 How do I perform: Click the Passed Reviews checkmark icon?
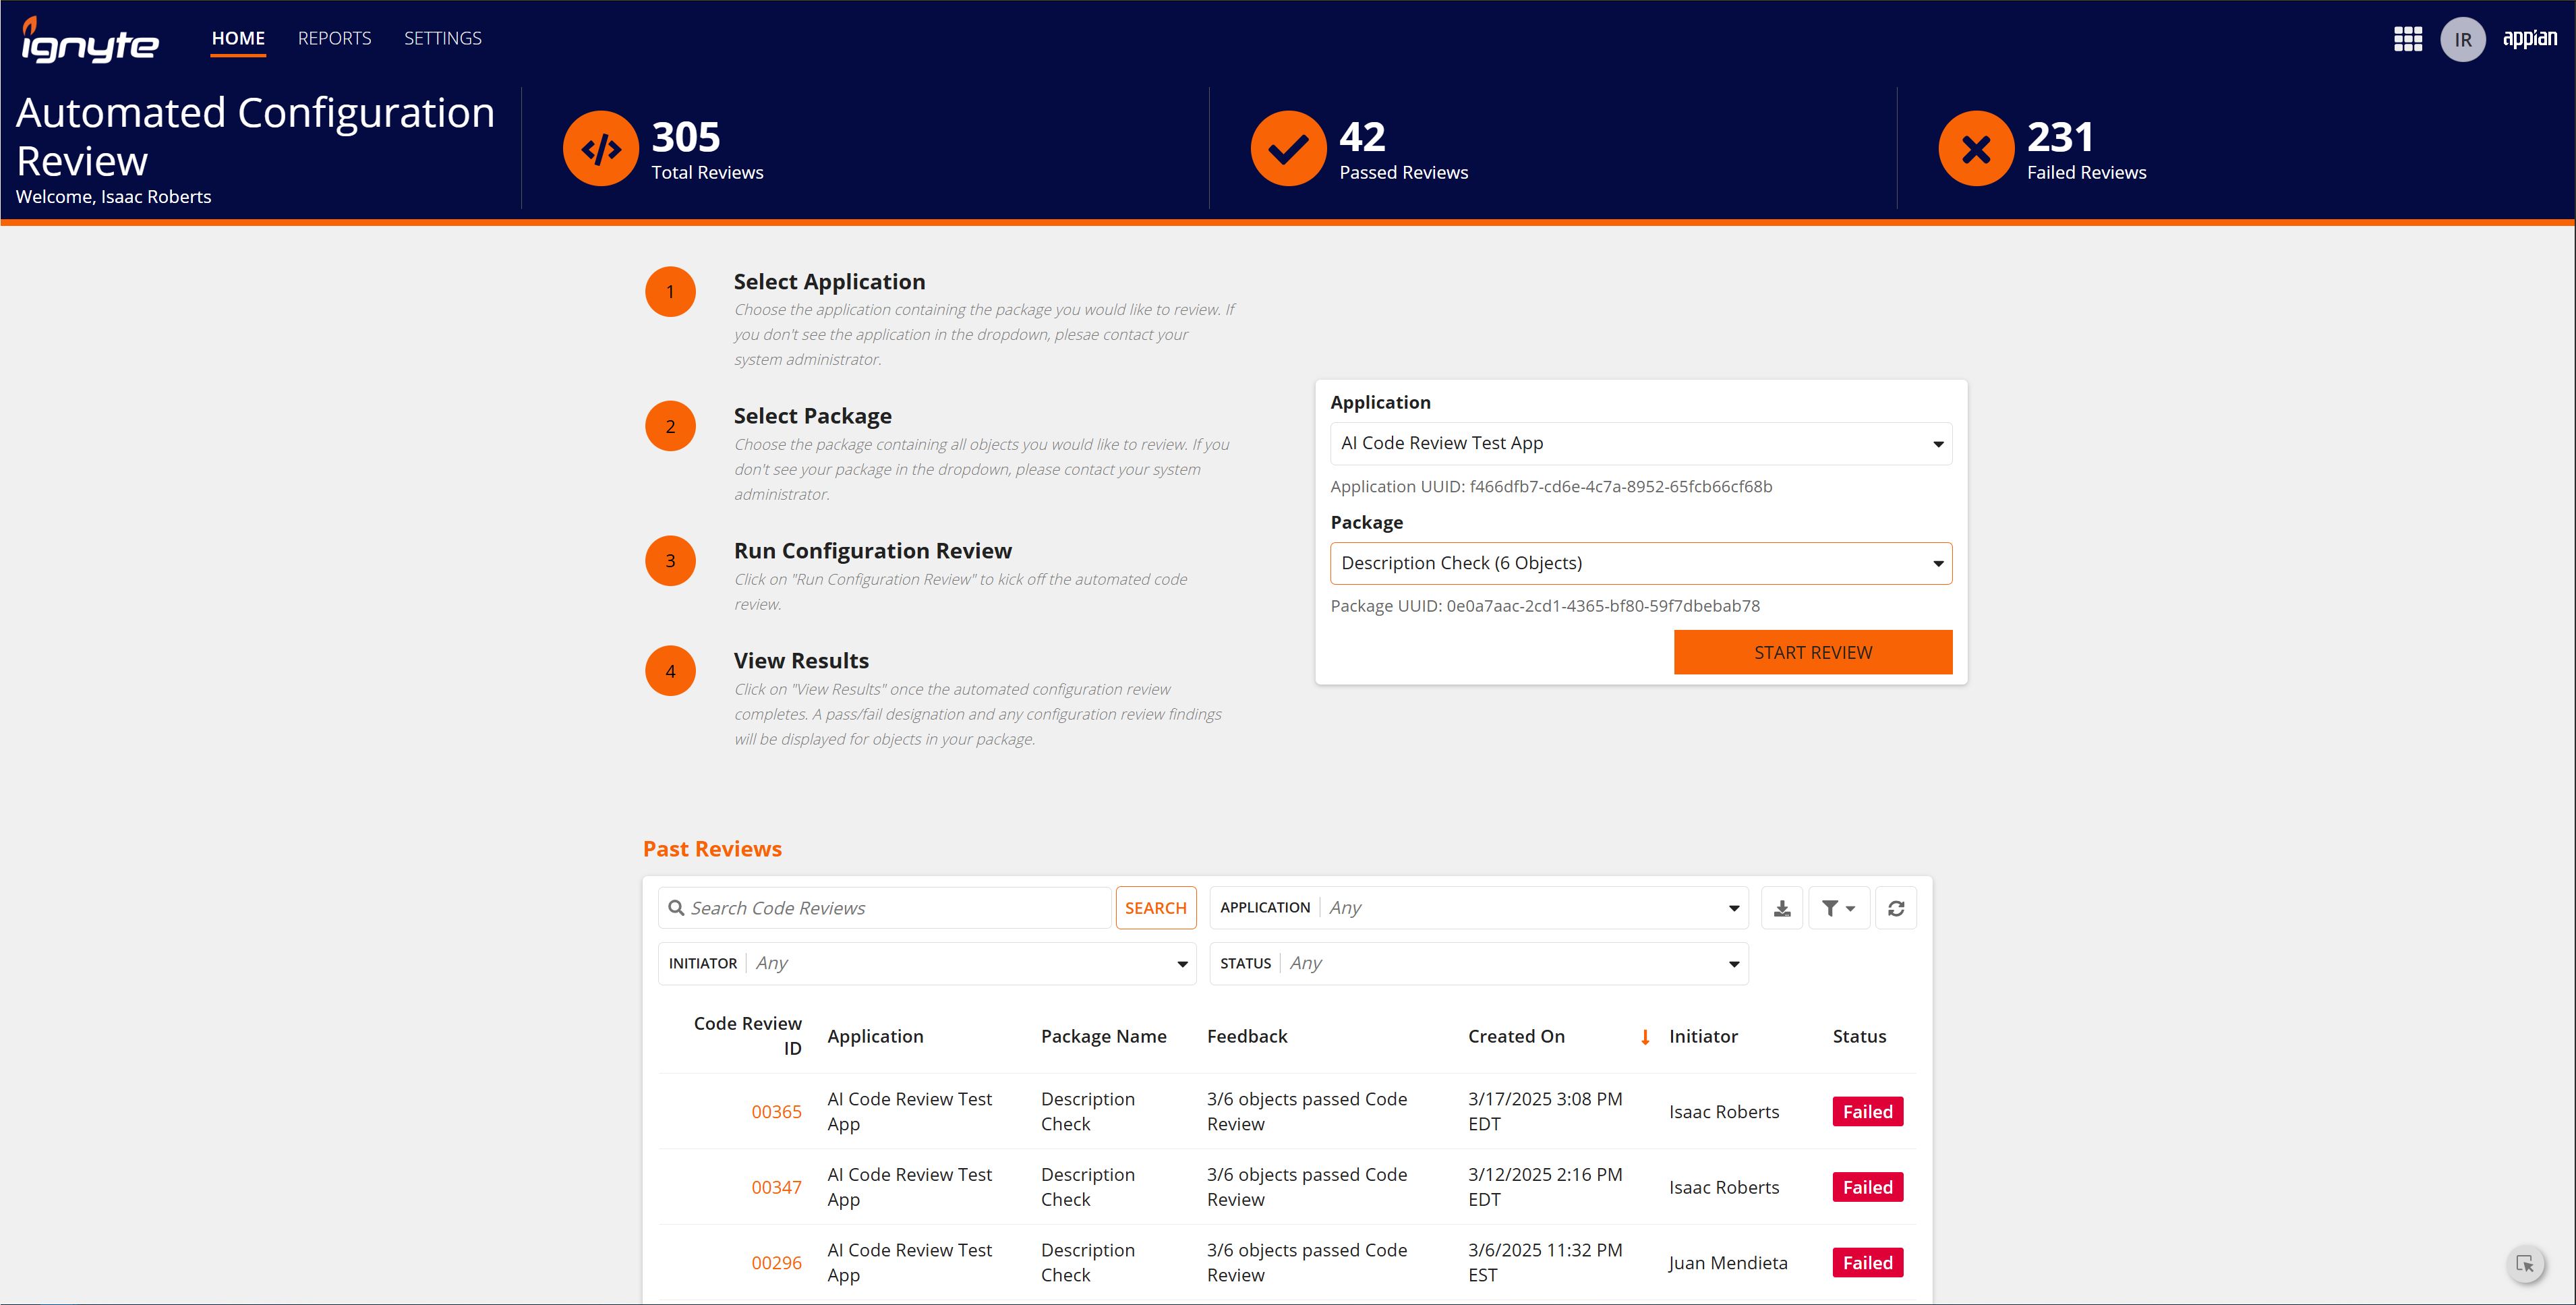1288,149
